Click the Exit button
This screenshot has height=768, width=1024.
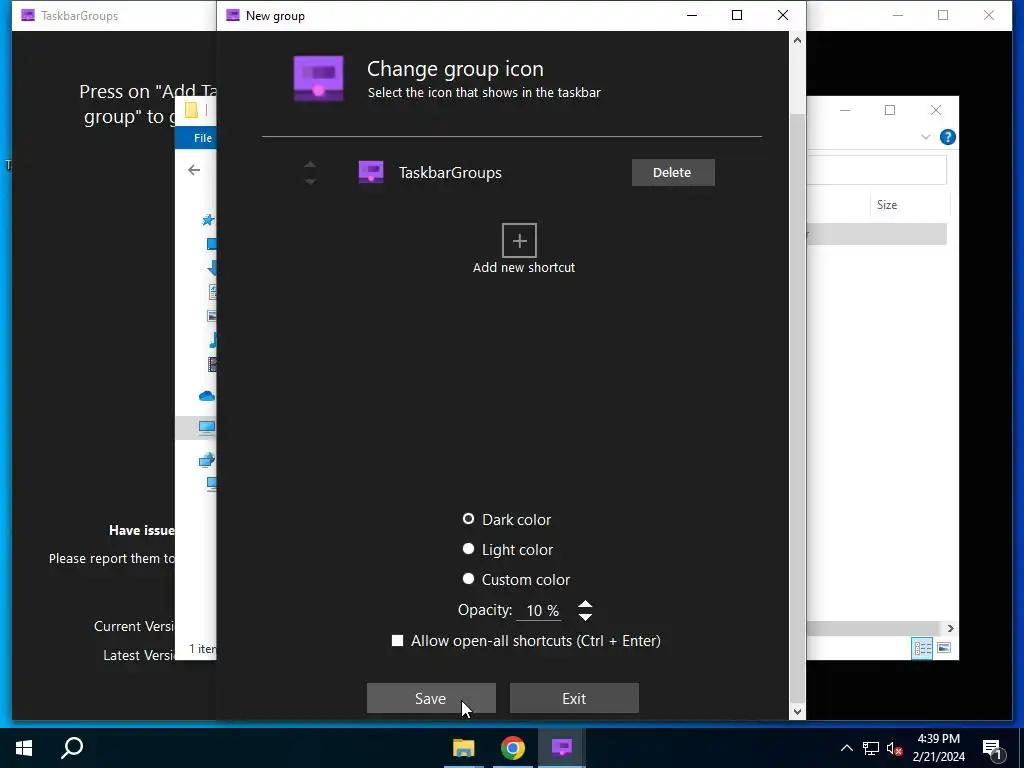pos(574,698)
